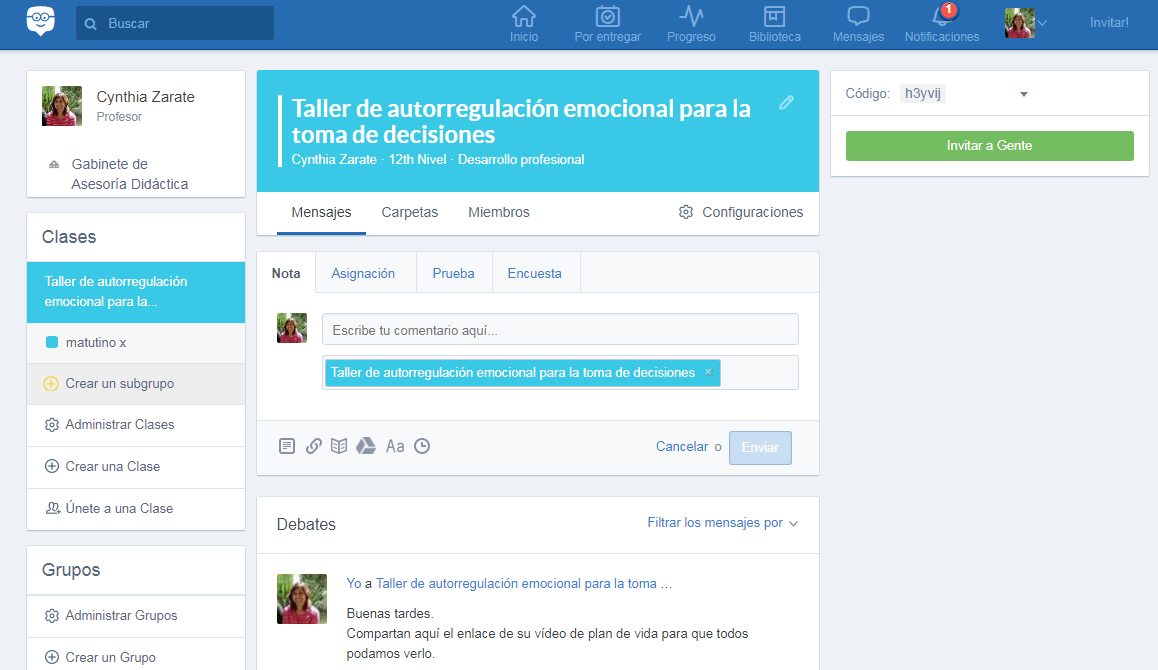Open the Progreso page in top bar

tap(691, 24)
